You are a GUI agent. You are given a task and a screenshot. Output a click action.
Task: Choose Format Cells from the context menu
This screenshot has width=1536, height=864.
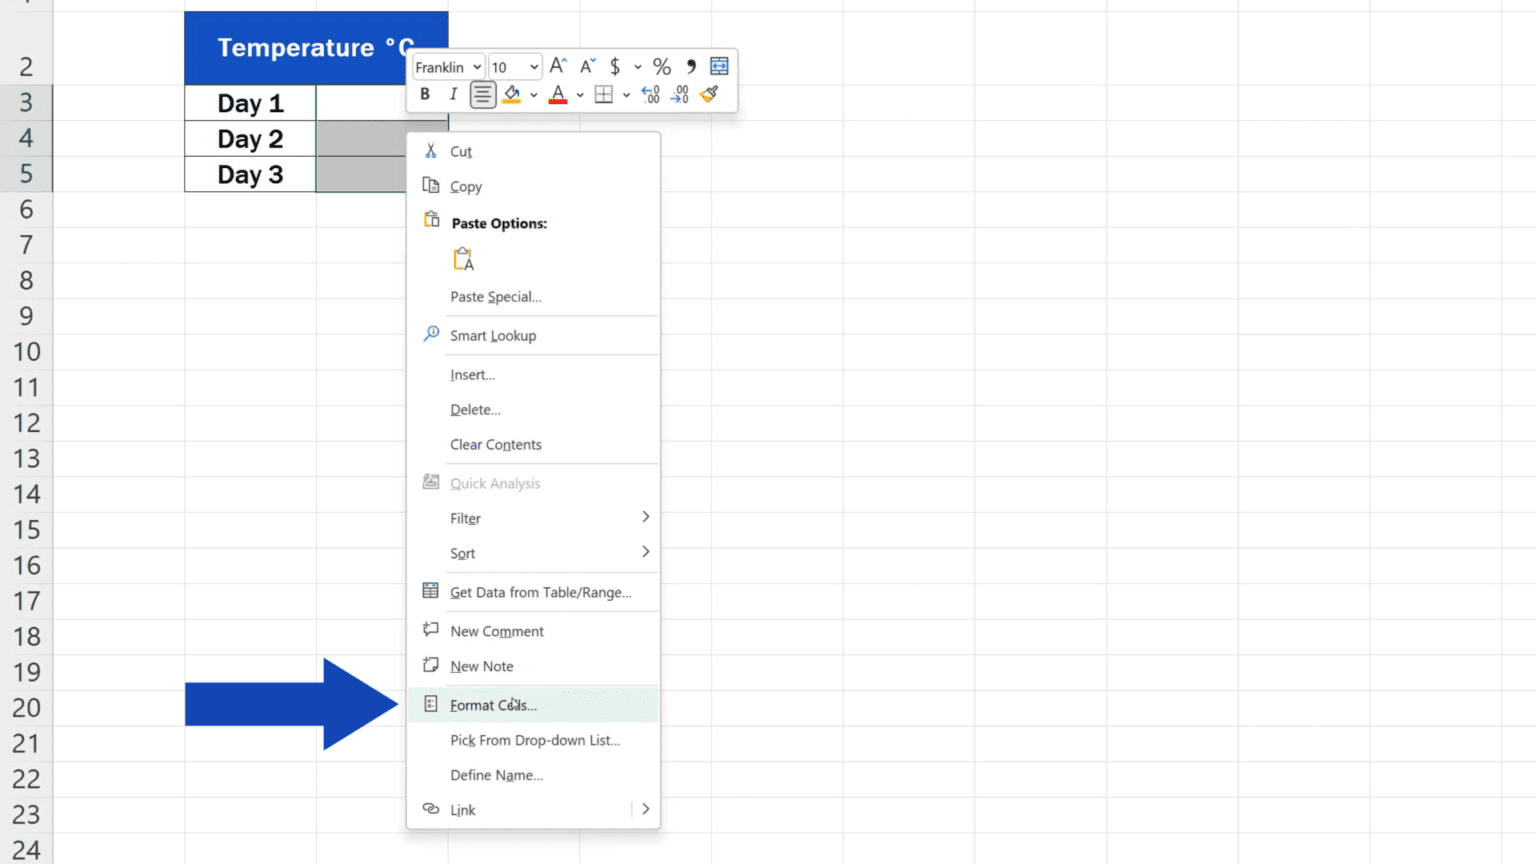(x=492, y=704)
